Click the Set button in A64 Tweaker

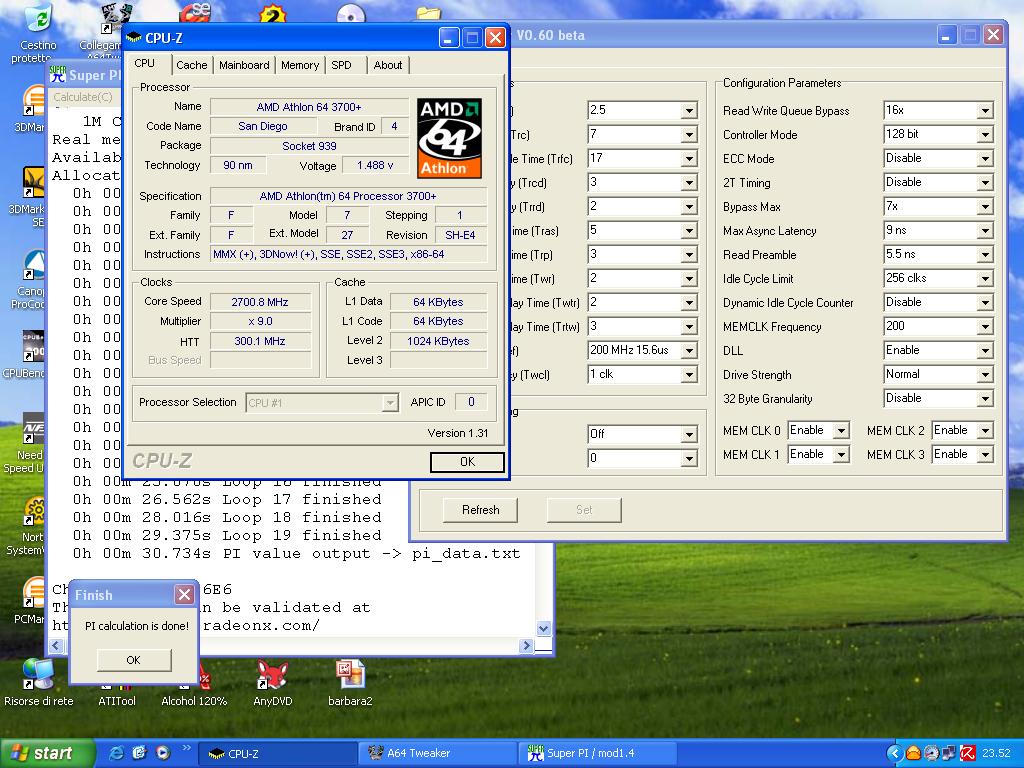click(584, 509)
